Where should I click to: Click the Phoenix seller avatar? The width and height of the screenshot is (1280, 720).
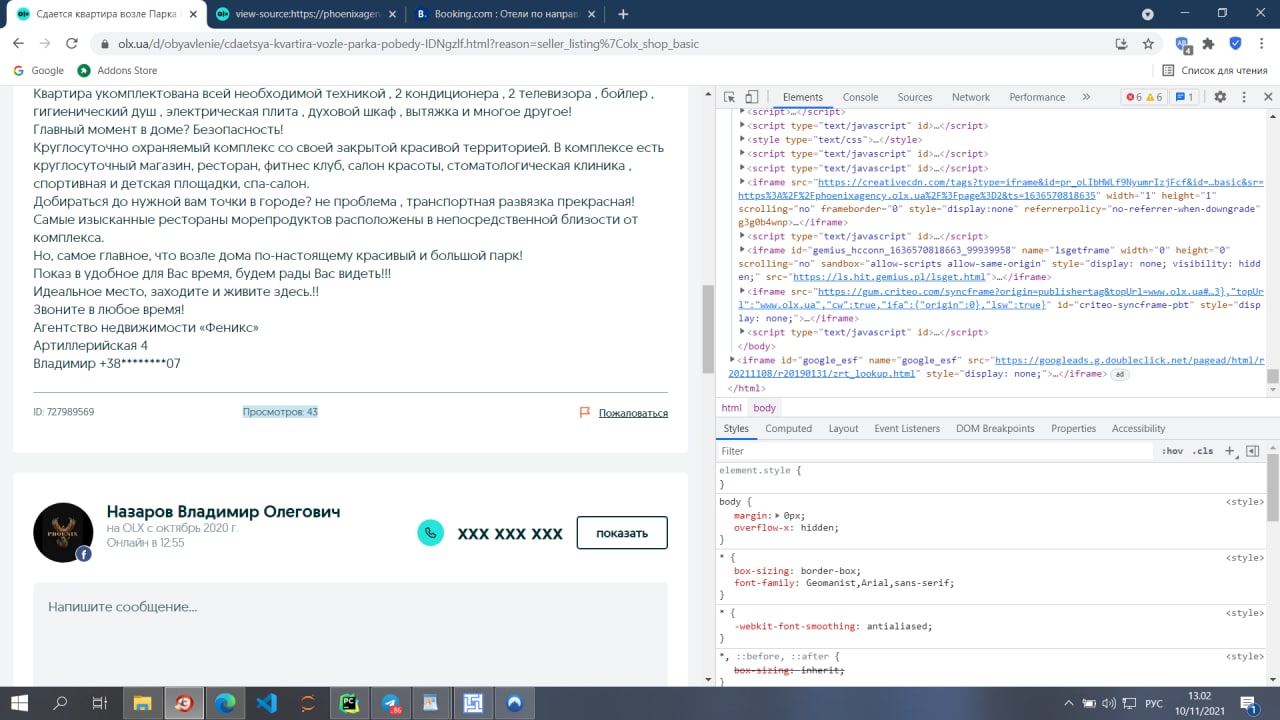pyautogui.click(x=63, y=532)
